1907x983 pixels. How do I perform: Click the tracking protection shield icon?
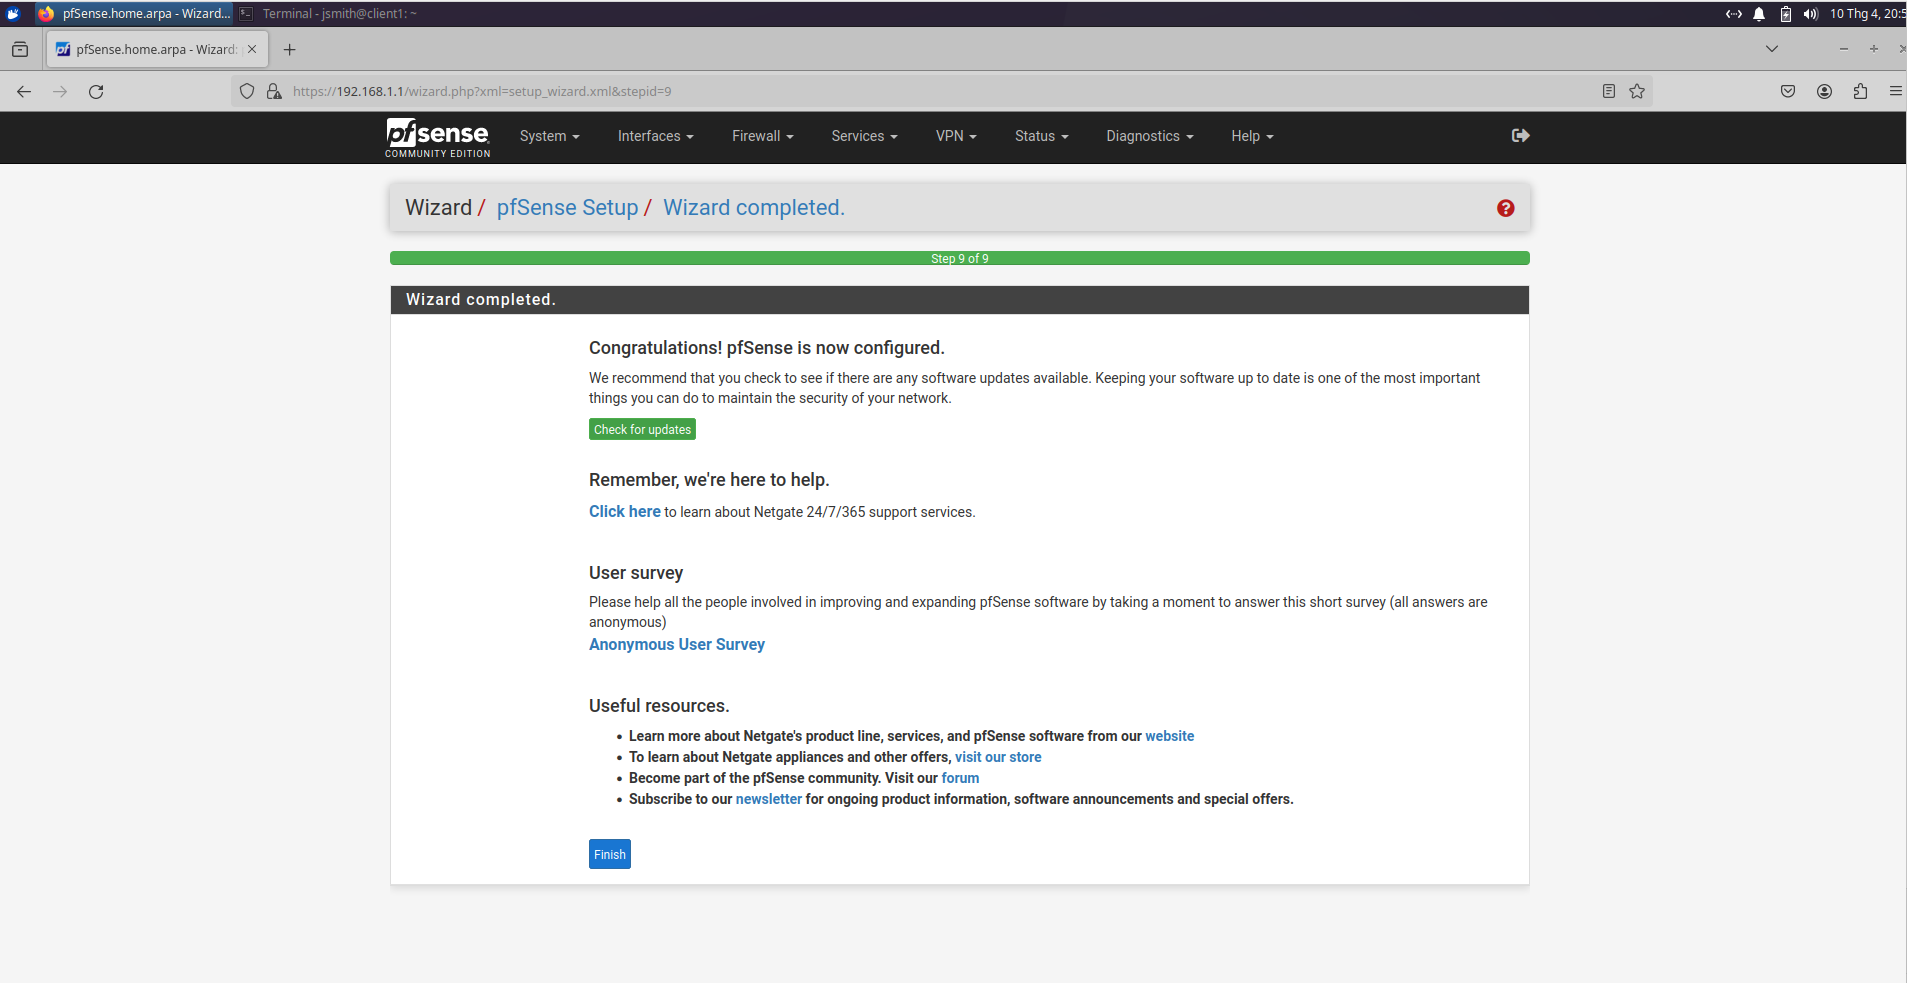pyautogui.click(x=247, y=91)
